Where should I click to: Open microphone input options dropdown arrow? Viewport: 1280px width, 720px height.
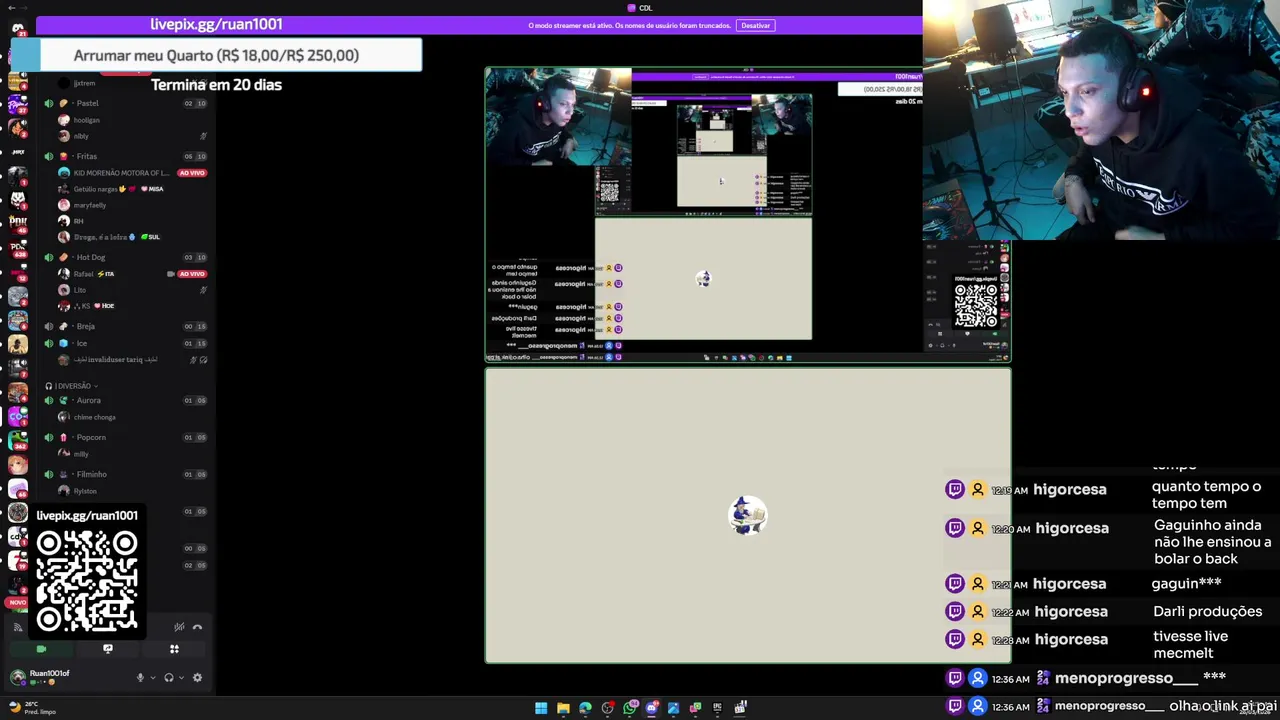pos(152,678)
